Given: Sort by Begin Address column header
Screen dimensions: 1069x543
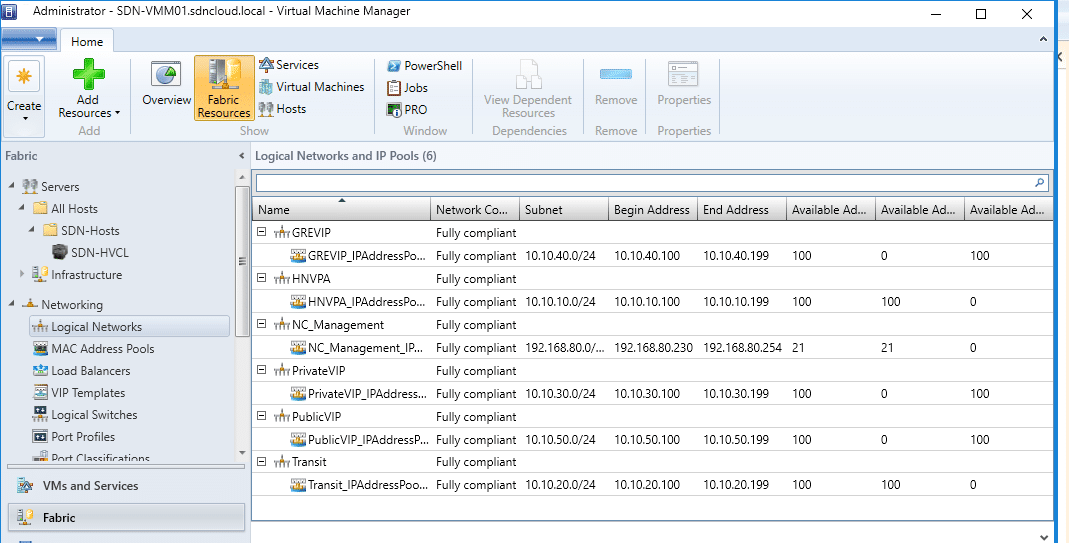Looking at the screenshot, I should pyautogui.click(x=652, y=210).
